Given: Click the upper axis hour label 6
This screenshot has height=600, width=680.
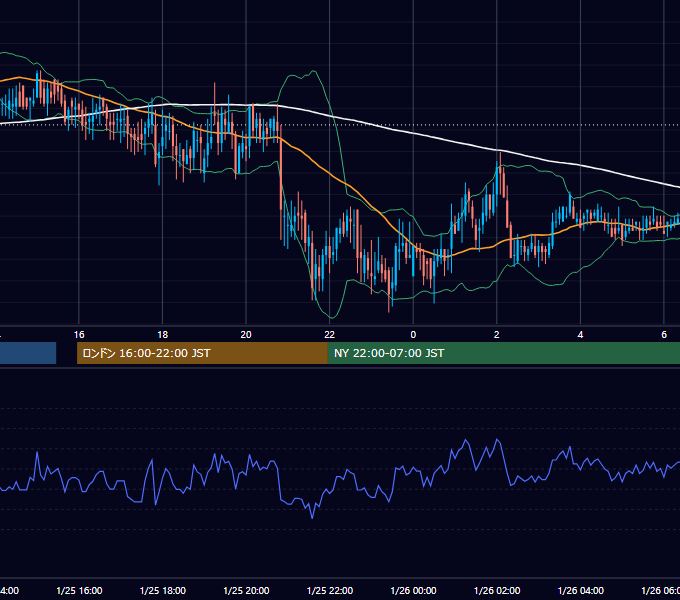Looking at the screenshot, I should pos(664,334).
